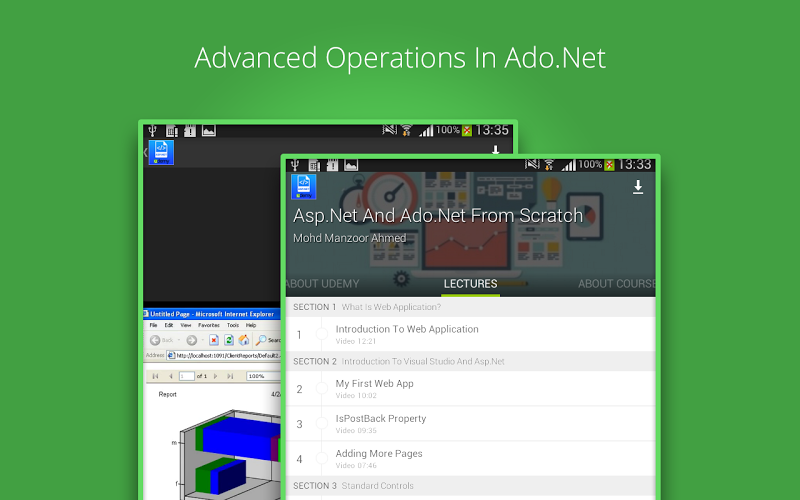Viewport: 800px width, 500px height.
Task: Open the Favorites menu in Internet Explorer
Action: [209, 325]
